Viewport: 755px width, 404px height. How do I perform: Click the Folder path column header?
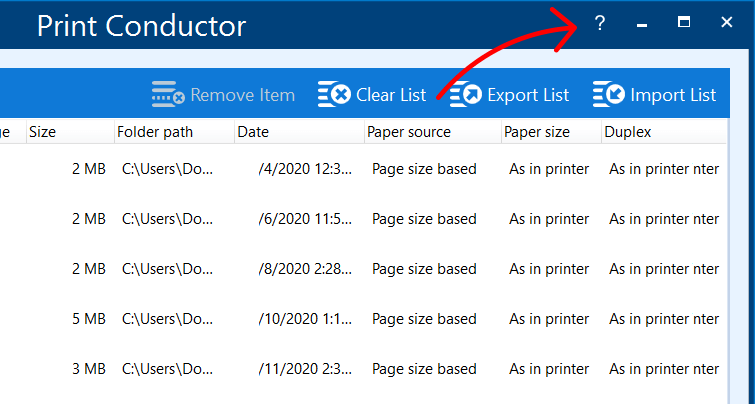[155, 131]
